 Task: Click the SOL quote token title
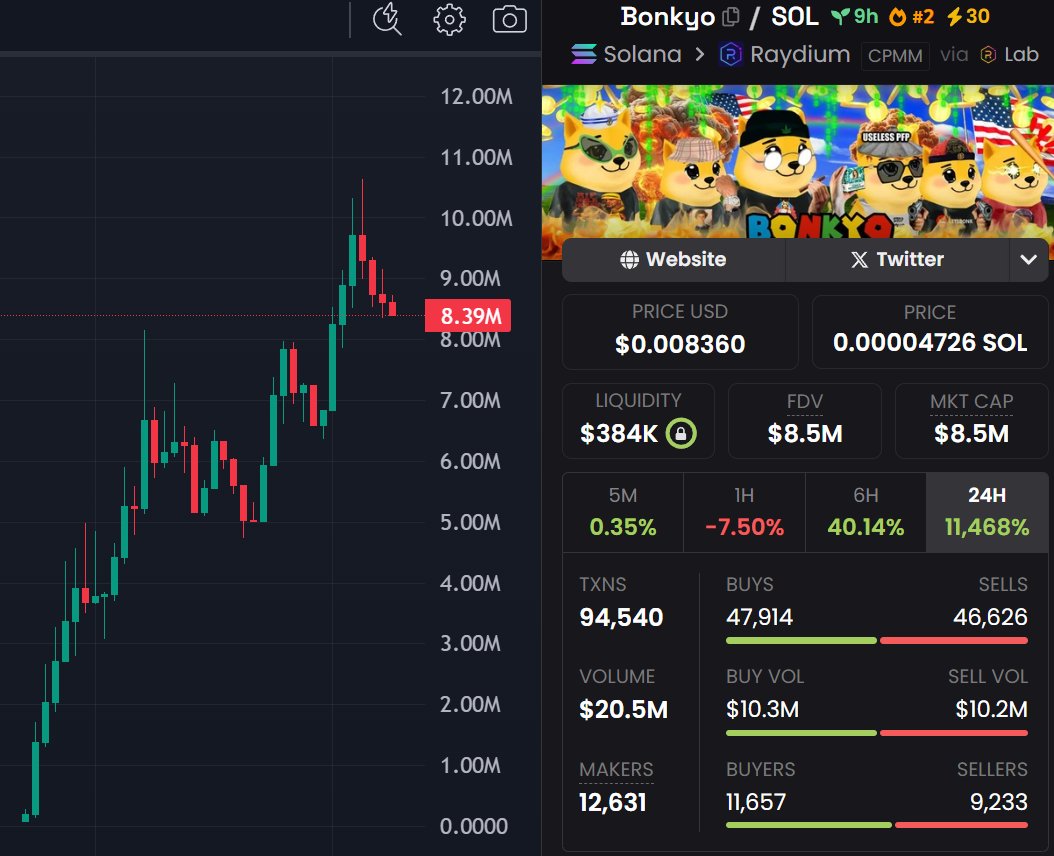click(x=795, y=17)
